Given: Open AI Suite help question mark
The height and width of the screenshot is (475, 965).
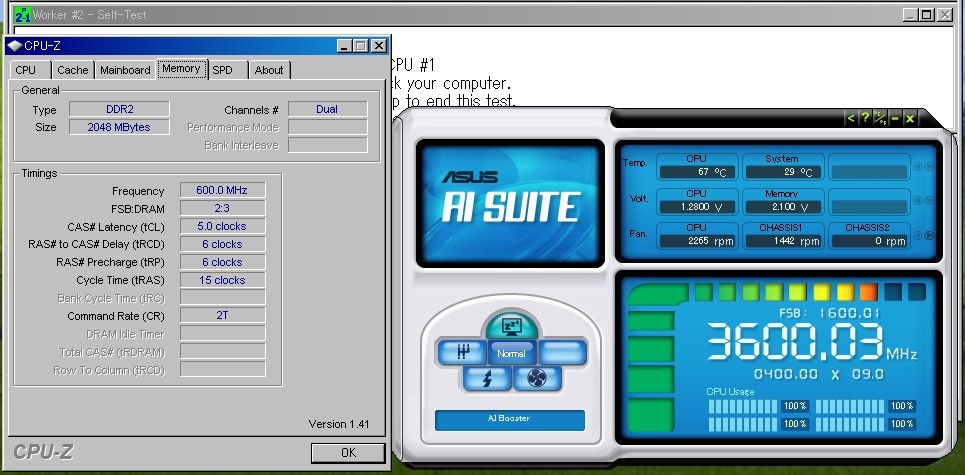Looking at the screenshot, I should pos(865,118).
